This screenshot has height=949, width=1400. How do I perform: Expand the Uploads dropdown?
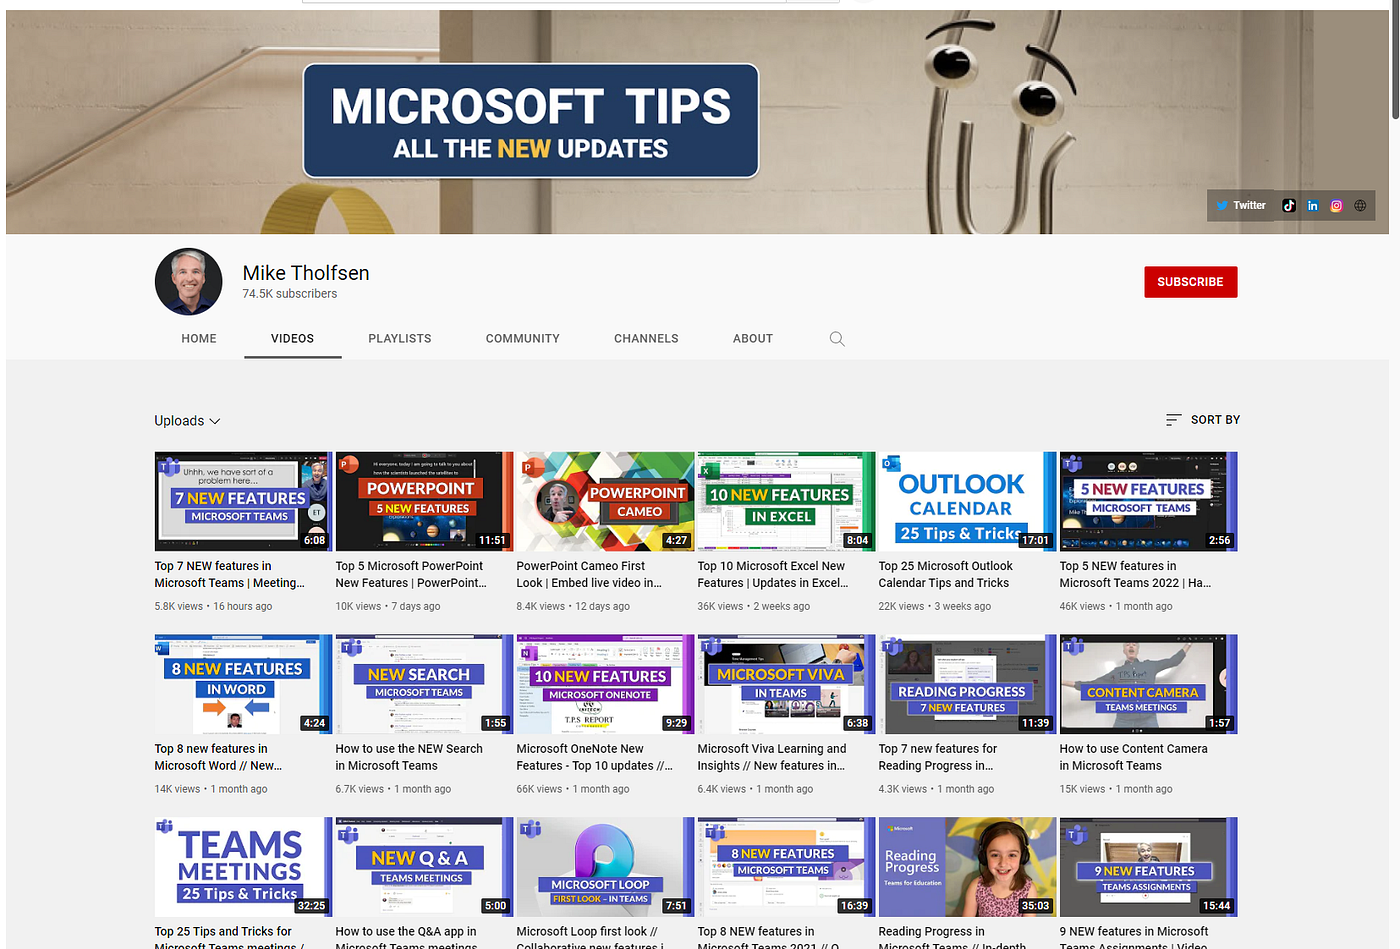(x=187, y=421)
